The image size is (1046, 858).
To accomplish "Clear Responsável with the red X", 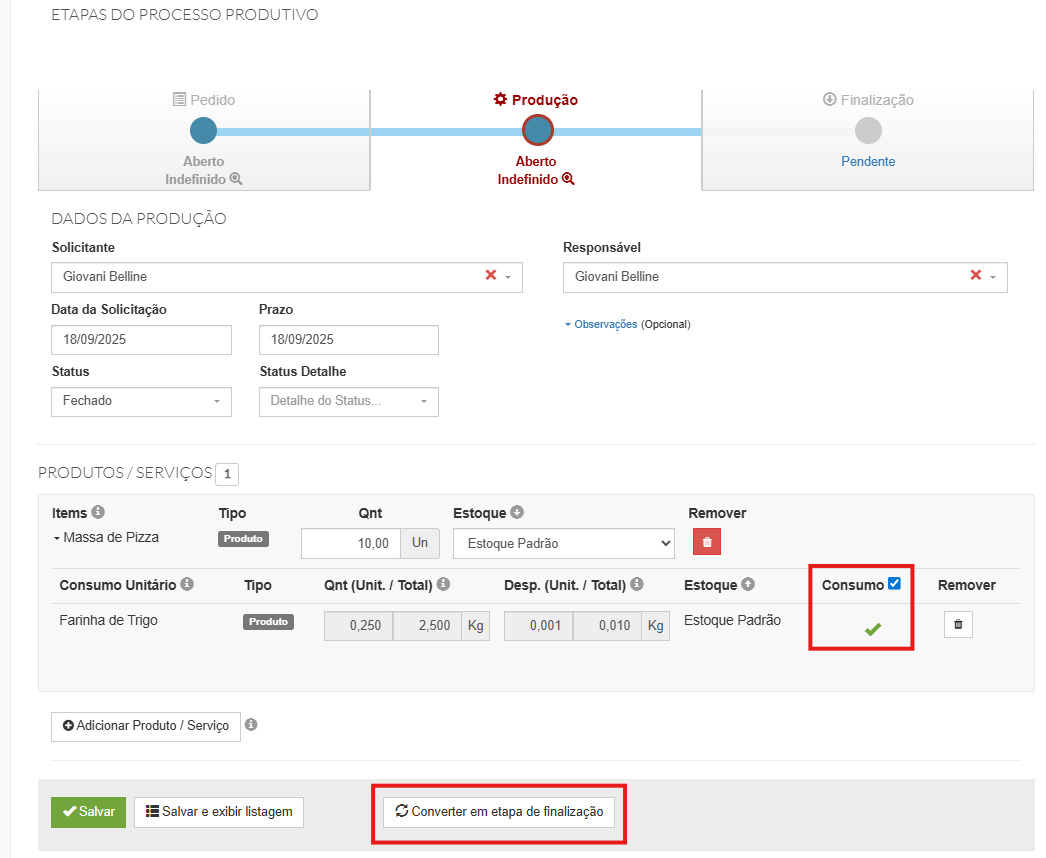I will (975, 276).
